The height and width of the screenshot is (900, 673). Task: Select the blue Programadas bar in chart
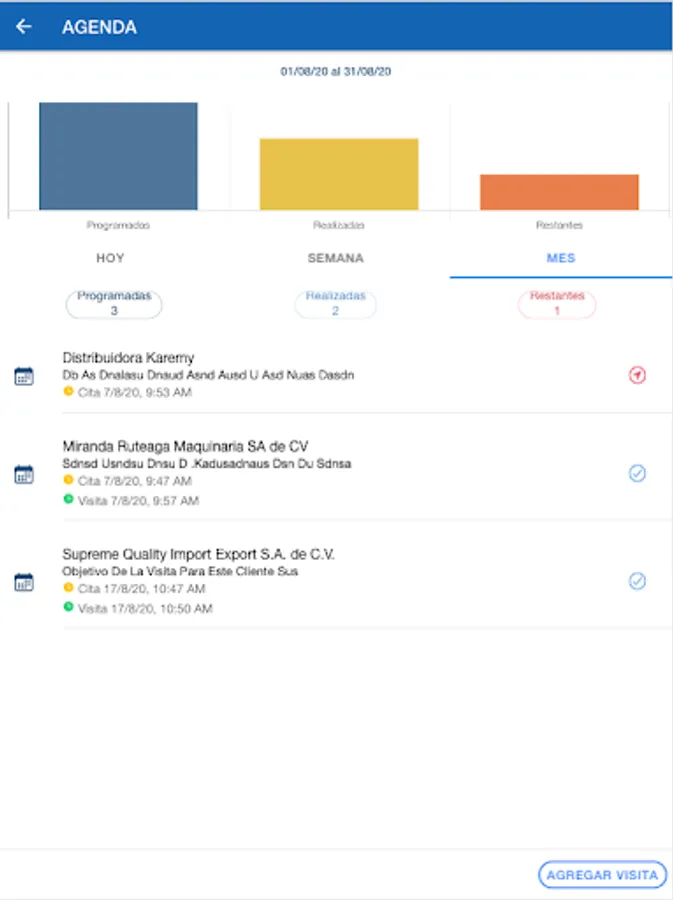click(118, 156)
